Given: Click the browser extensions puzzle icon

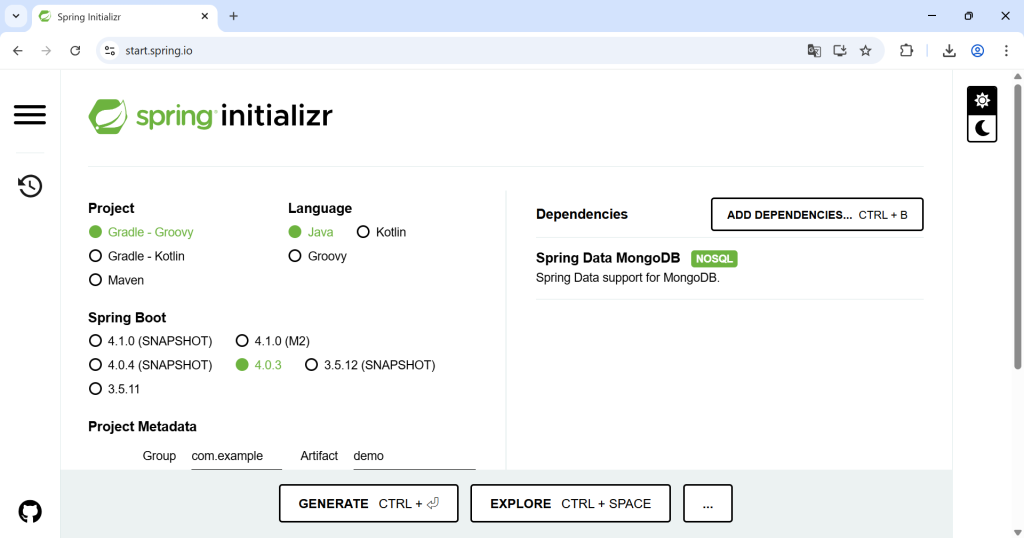Looking at the screenshot, I should tap(907, 51).
